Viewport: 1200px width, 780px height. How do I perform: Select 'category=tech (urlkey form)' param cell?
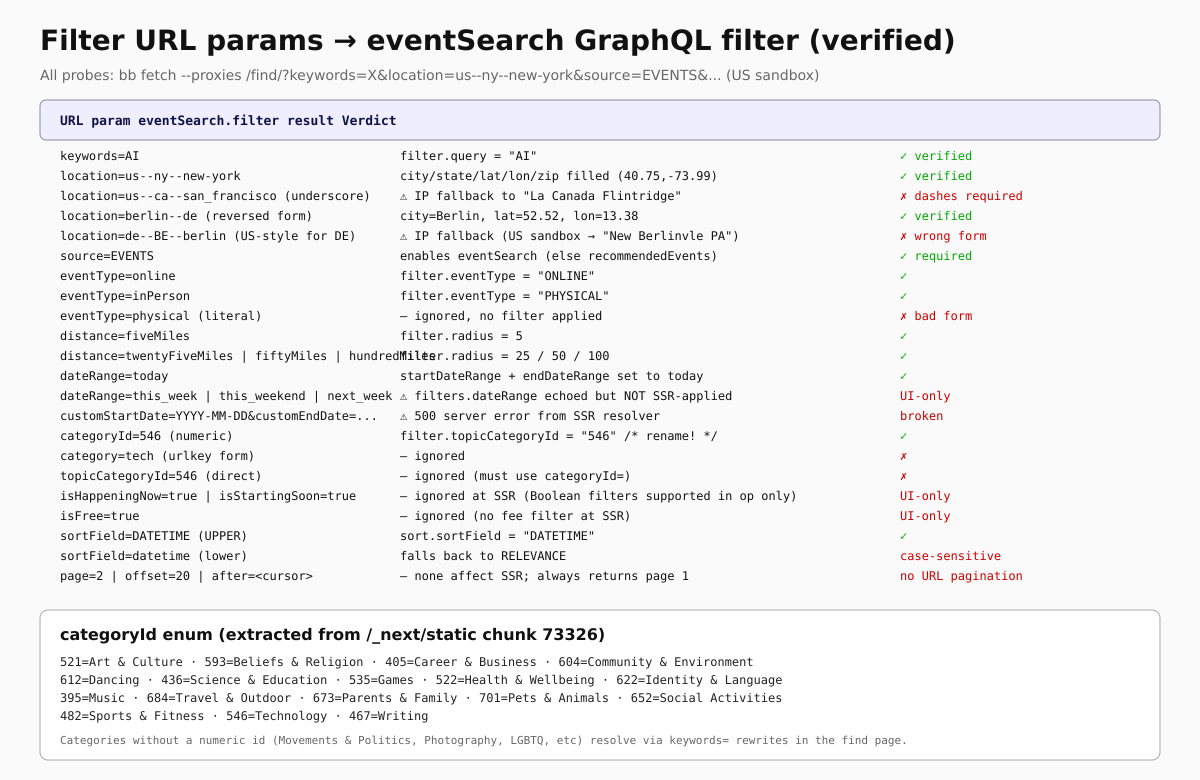click(x=157, y=456)
